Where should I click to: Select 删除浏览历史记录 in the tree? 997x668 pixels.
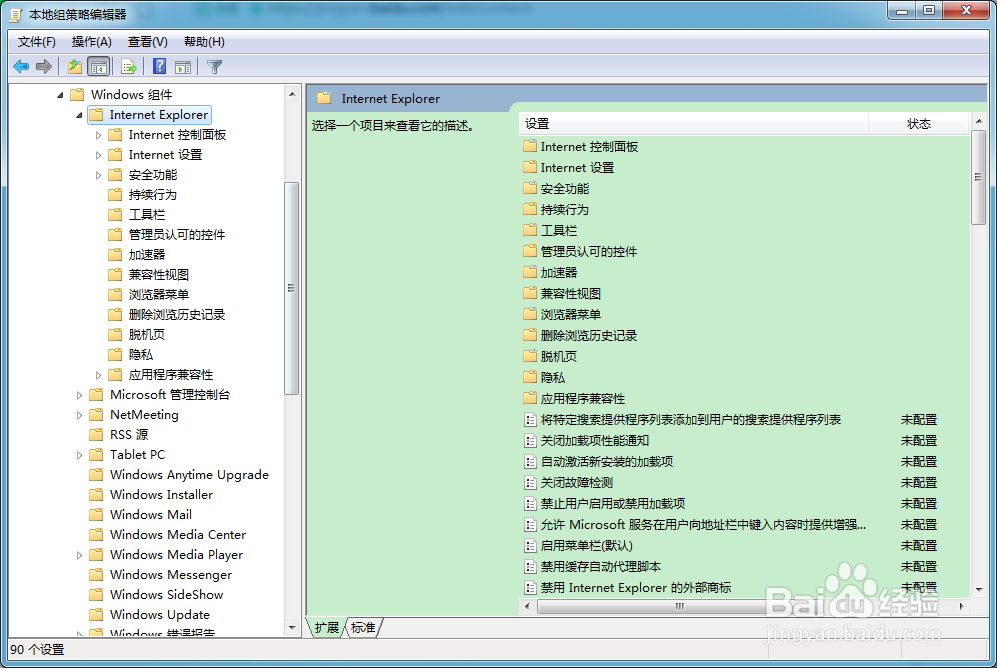pyautogui.click(x=177, y=315)
